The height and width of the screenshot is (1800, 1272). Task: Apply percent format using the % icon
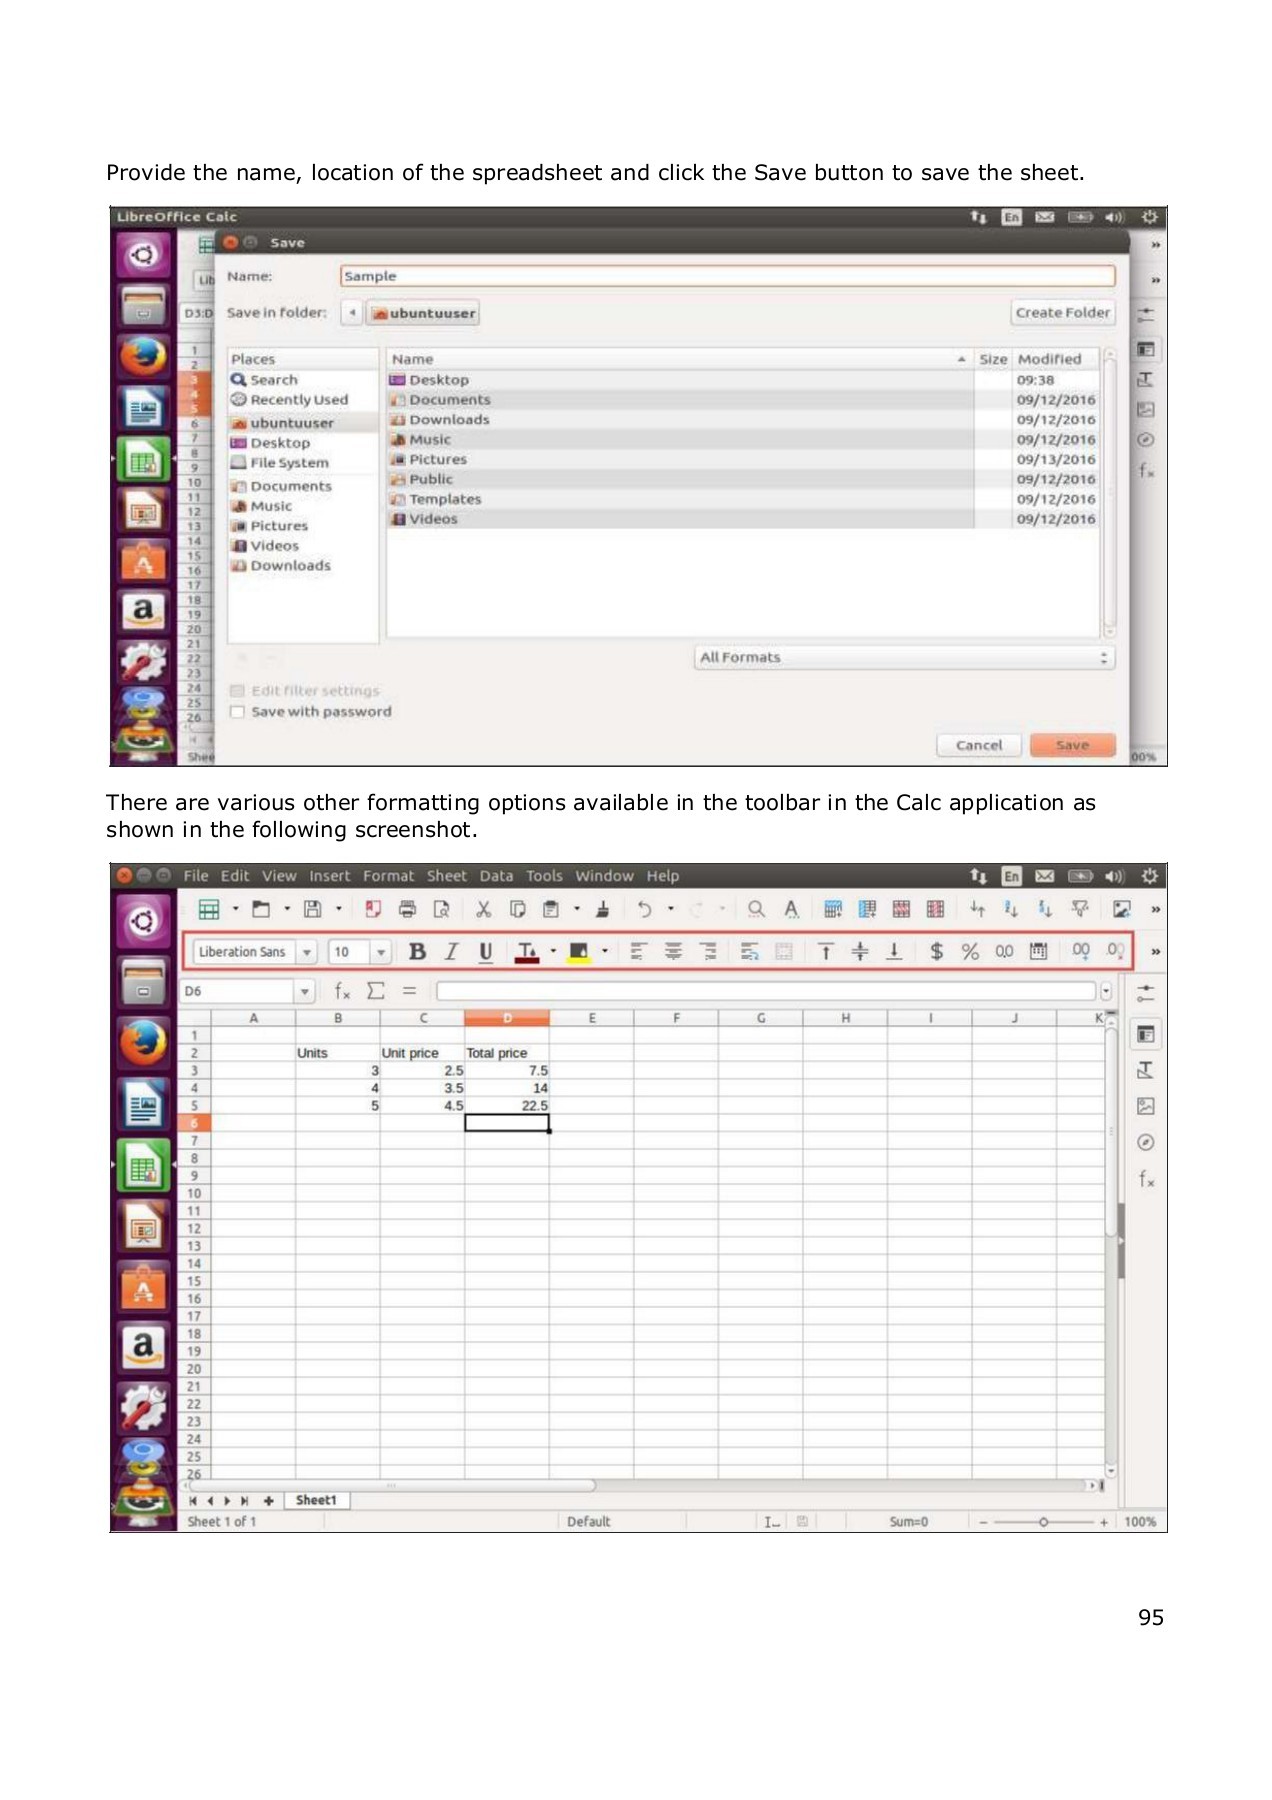point(970,952)
